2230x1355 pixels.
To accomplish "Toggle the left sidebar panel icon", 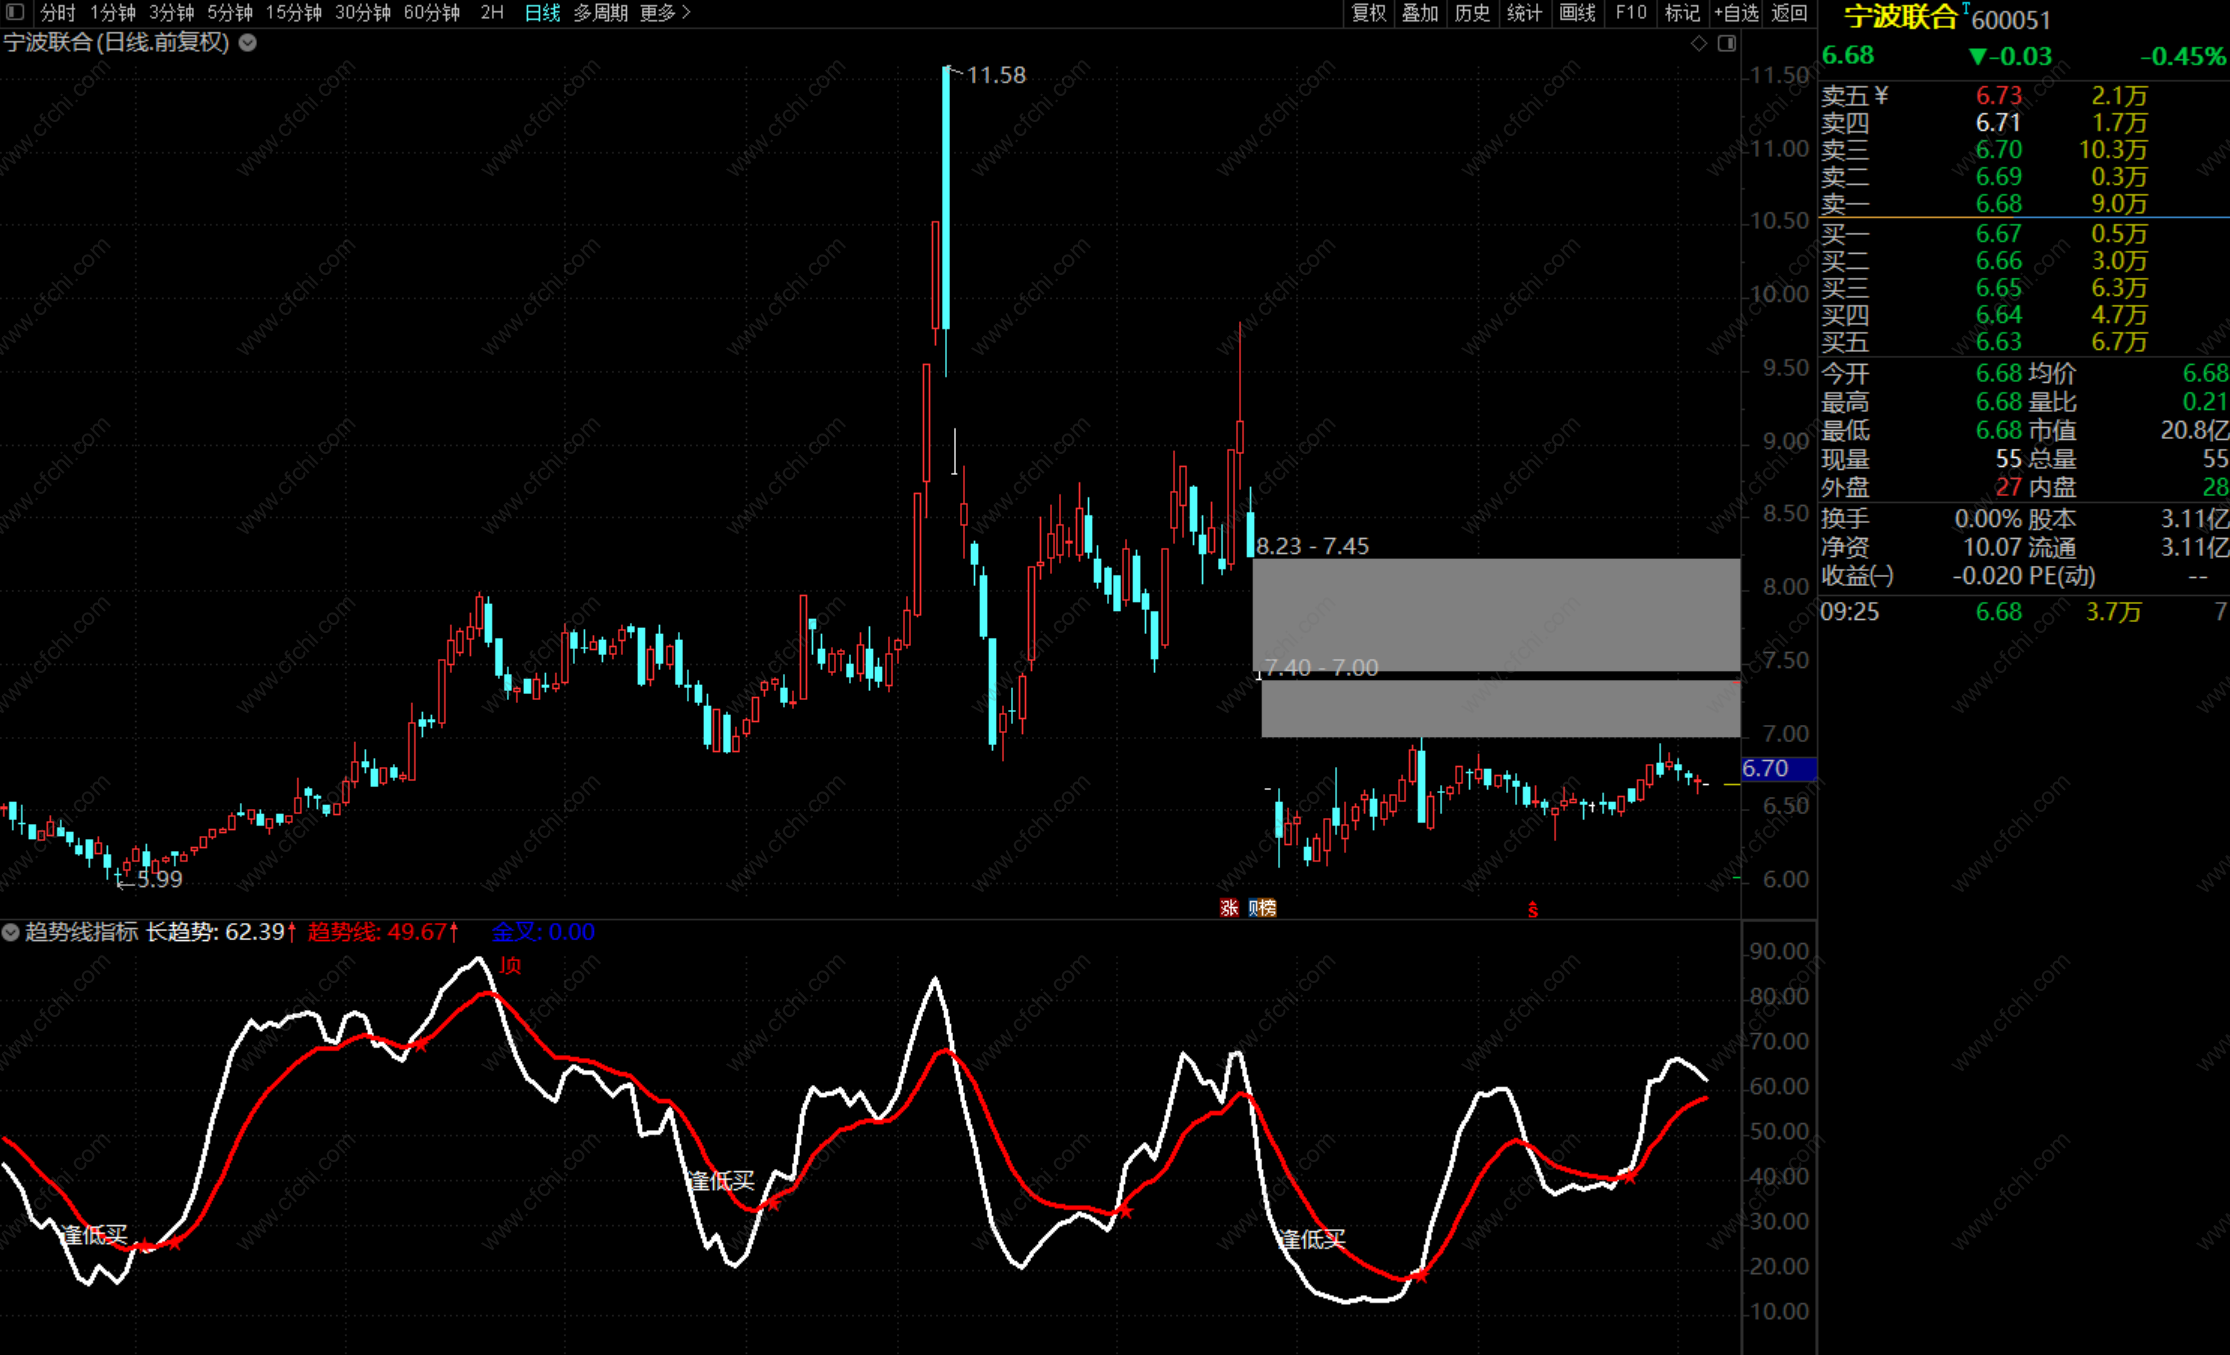I will [15, 12].
